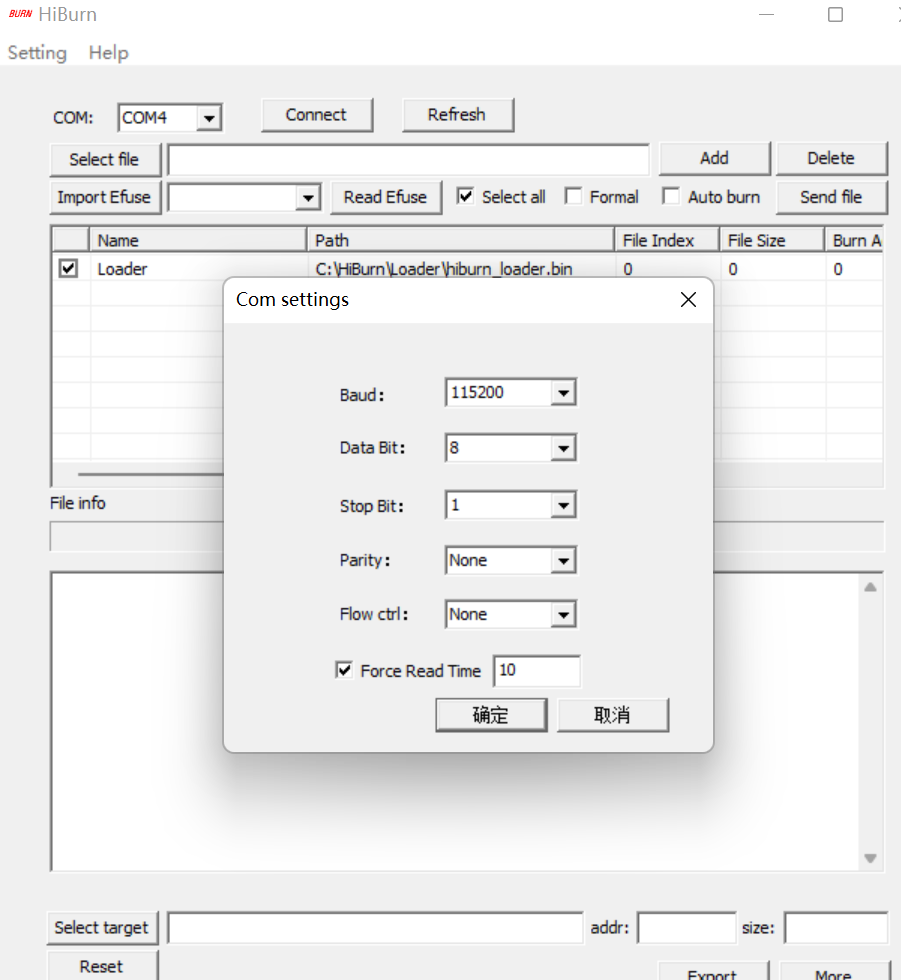Viewport: 901px width, 980px height.
Task: Click the Reset button
Action: [102, 966]
